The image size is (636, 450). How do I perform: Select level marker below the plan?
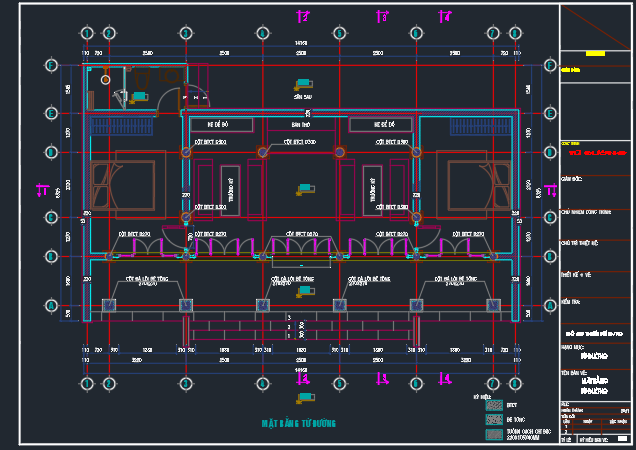coord(305,398)
